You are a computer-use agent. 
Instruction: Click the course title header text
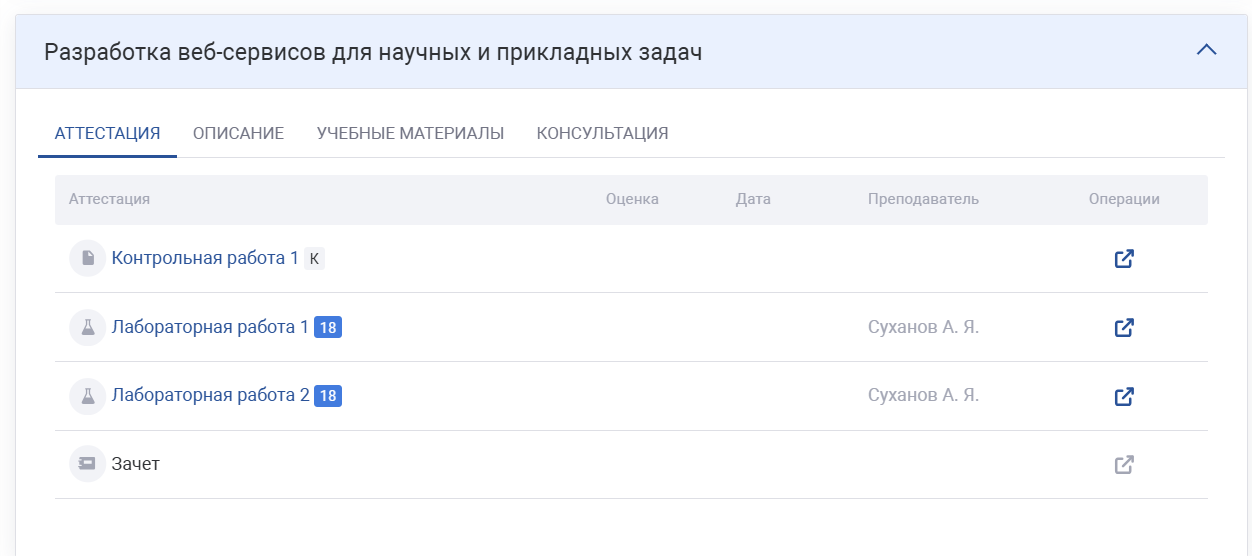[373, 52]
